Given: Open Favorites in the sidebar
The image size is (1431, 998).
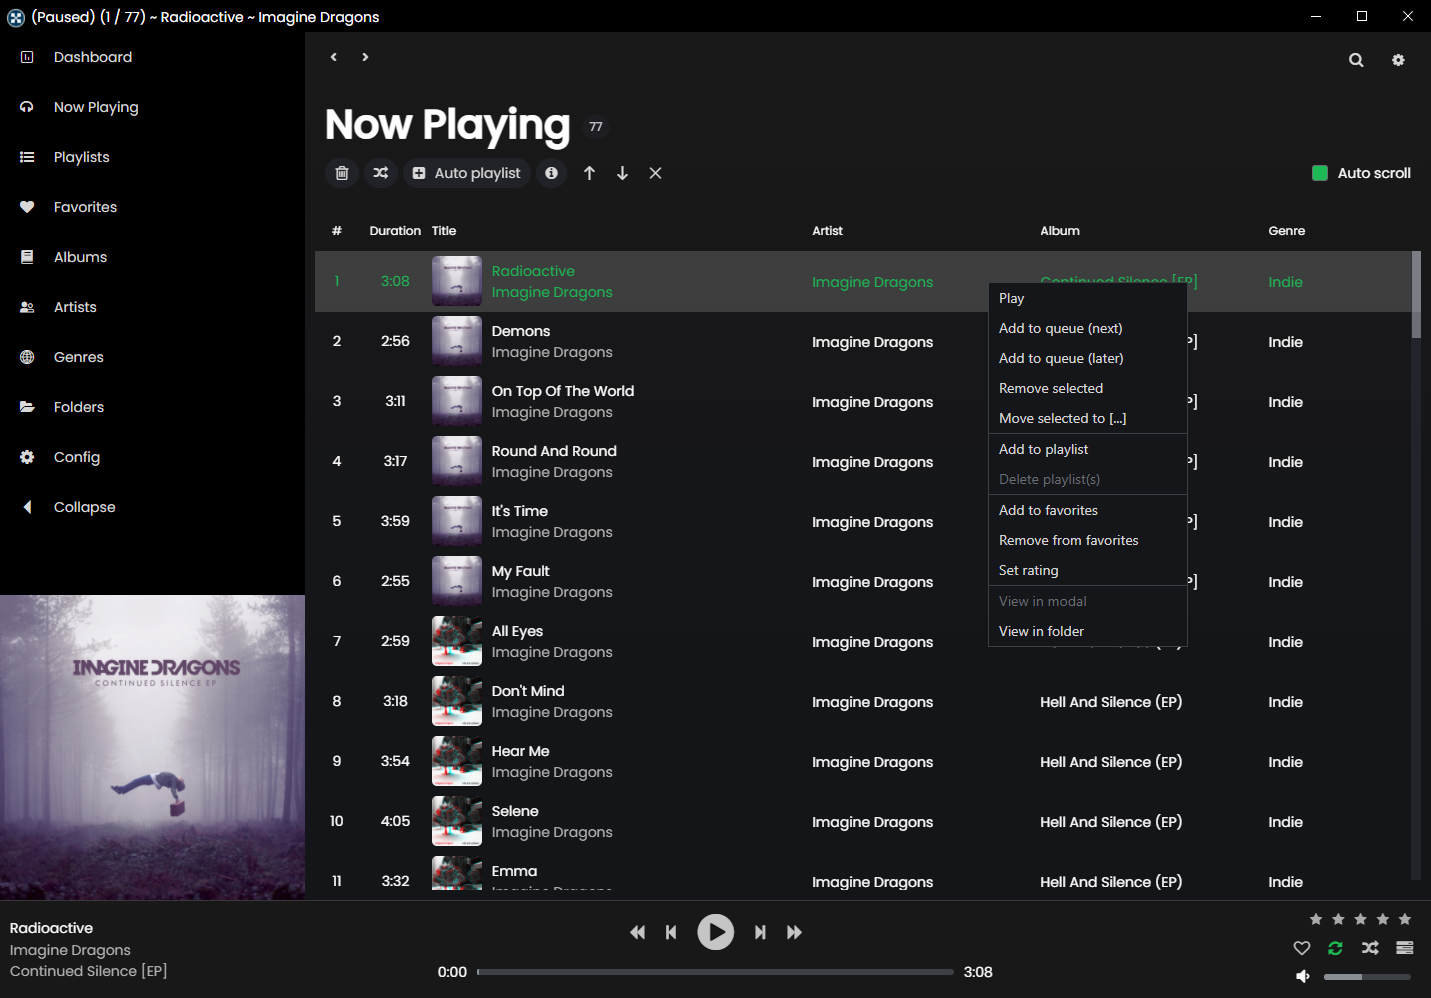Looking at the screenshot, I should (85, 207).
